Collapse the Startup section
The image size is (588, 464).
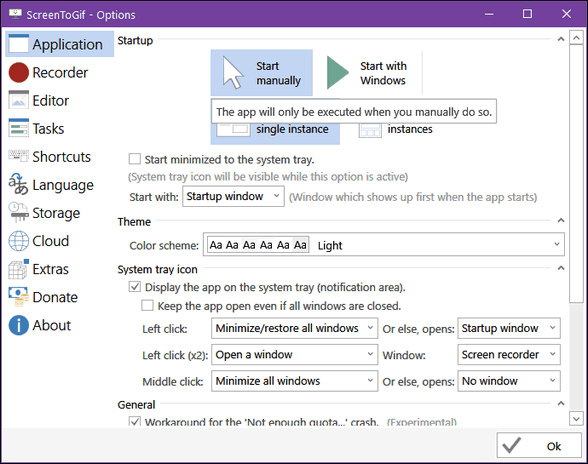(561, 39)
